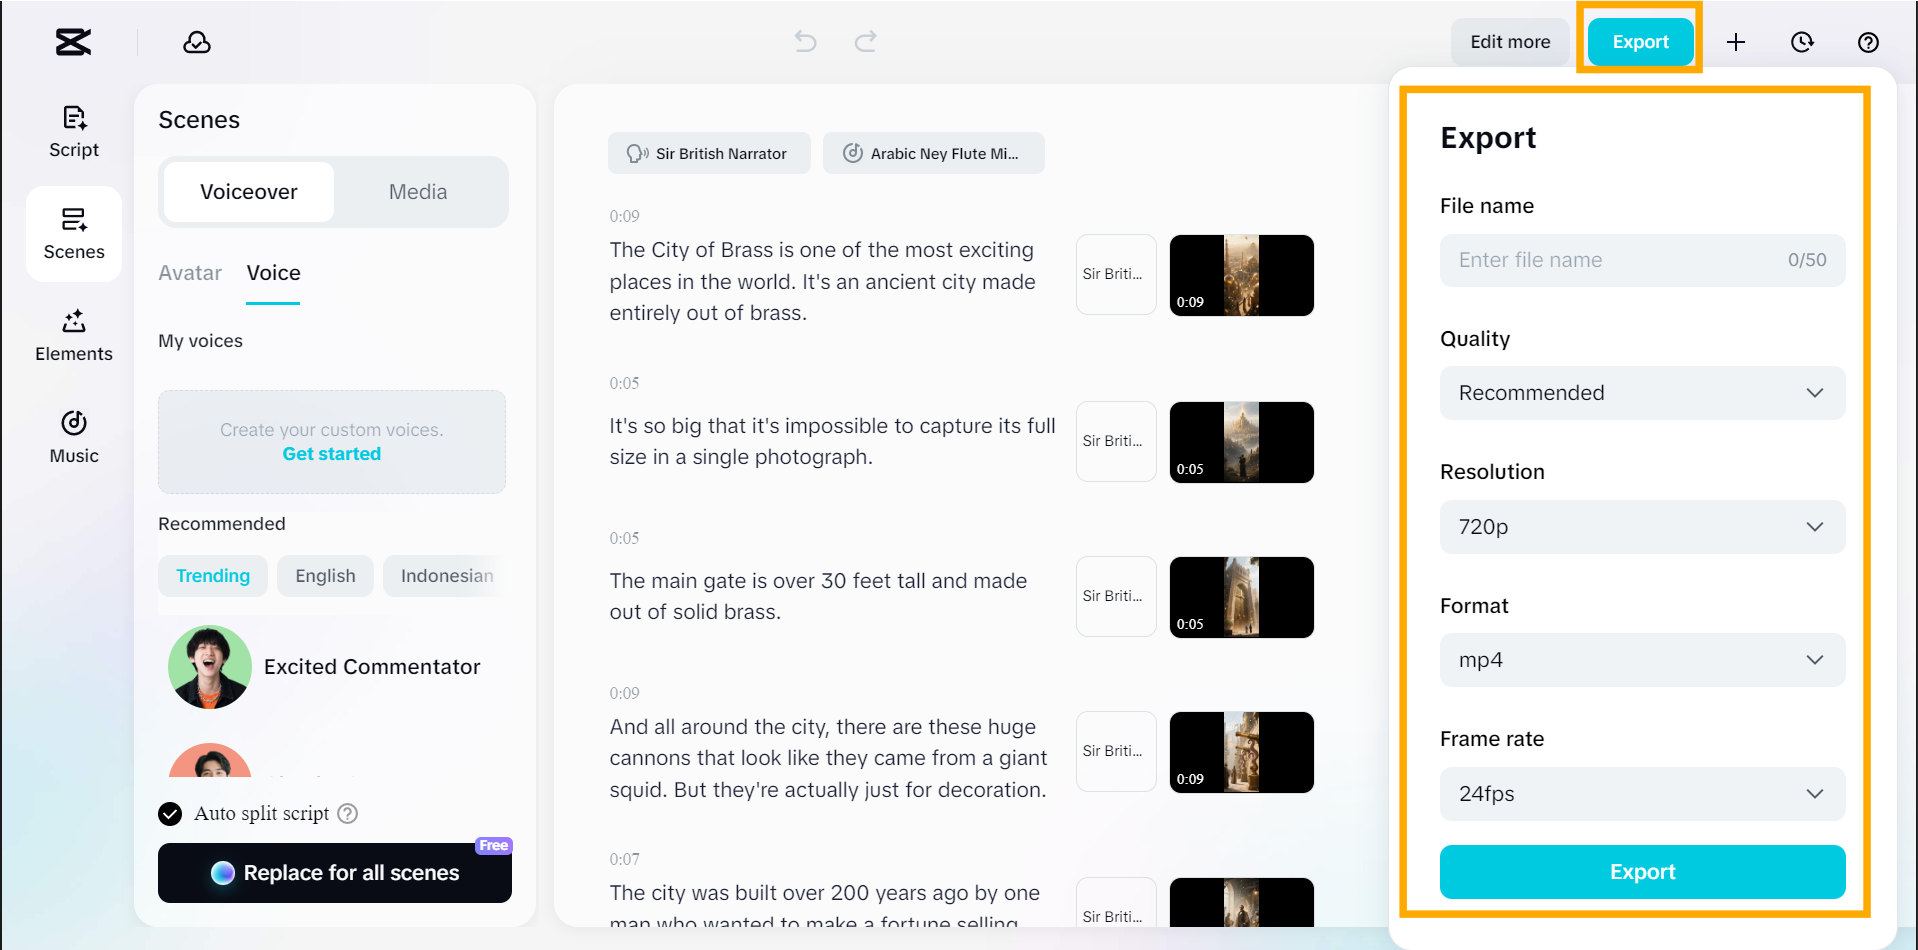The width and height of the screenshot is (1918, 950).
Task: Click the redo arrow
Action: [866, 41]
